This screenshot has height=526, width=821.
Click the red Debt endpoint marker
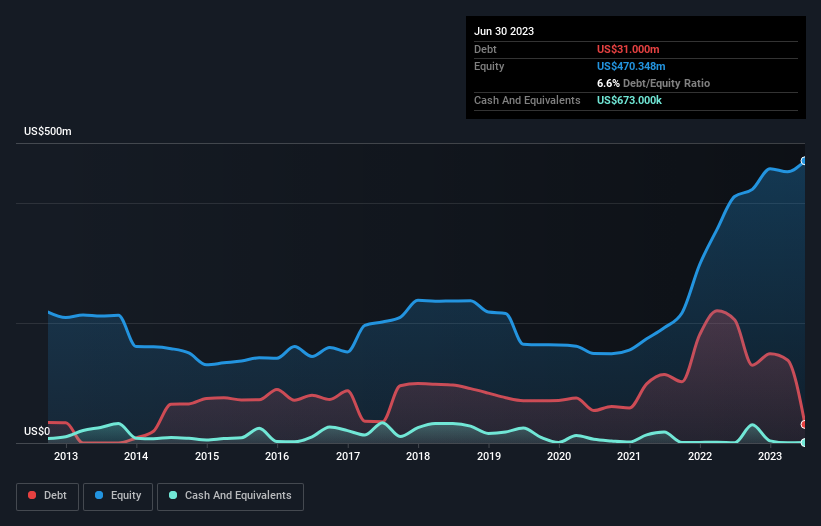click(804, 424)
